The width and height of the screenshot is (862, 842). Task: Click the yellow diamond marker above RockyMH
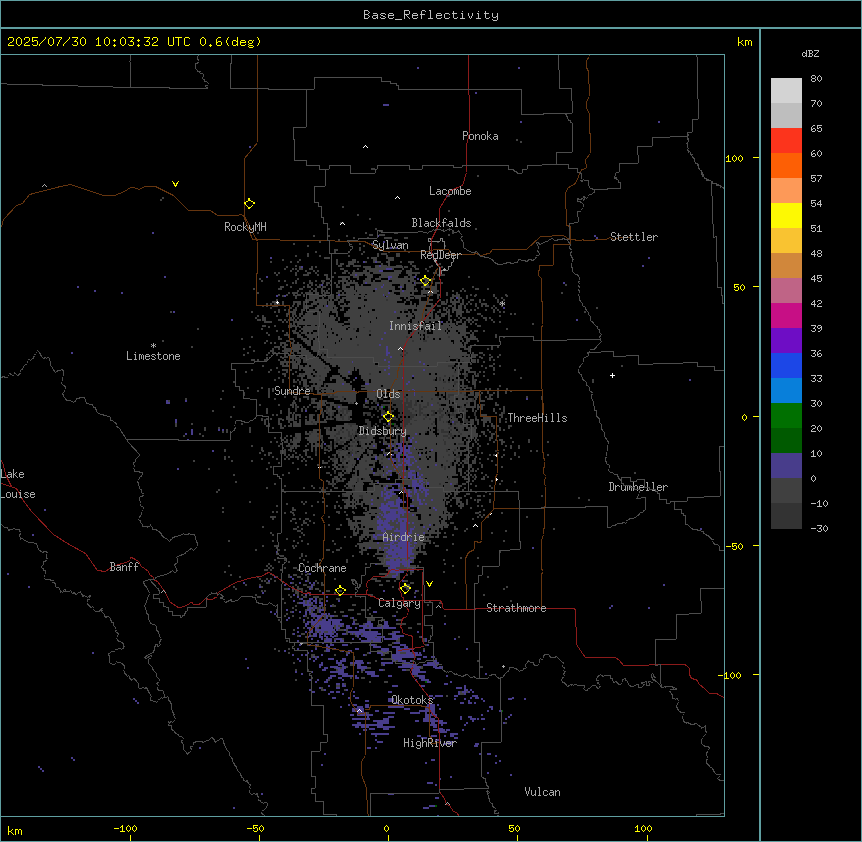click(250, 204)
